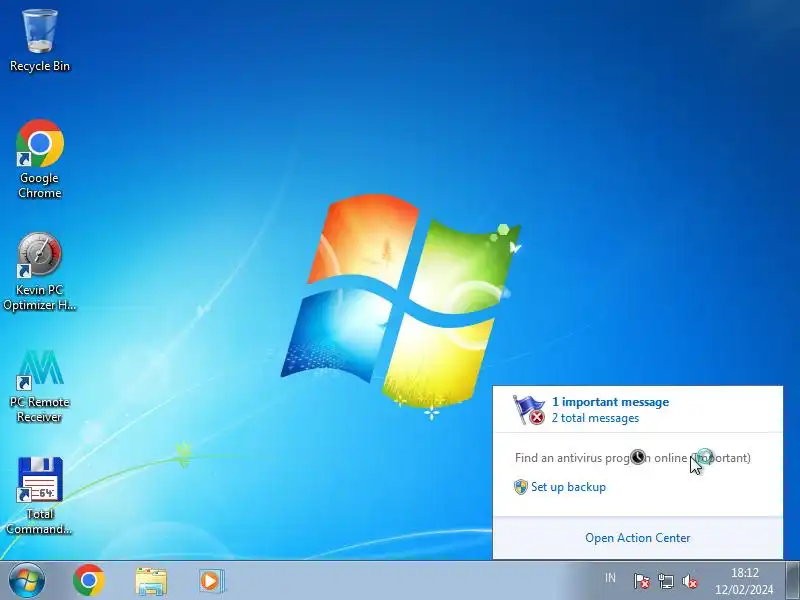Click the '2 total messages' link
Viewport: 800px width, 600px height.
pos(595,418)
